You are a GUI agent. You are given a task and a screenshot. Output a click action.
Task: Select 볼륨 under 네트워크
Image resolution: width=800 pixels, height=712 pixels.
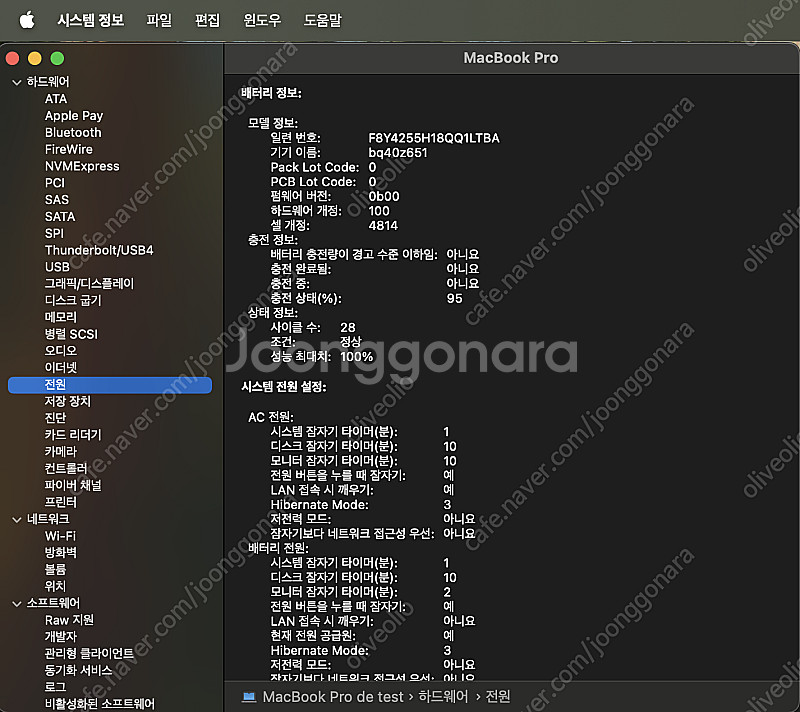(55, 570)
